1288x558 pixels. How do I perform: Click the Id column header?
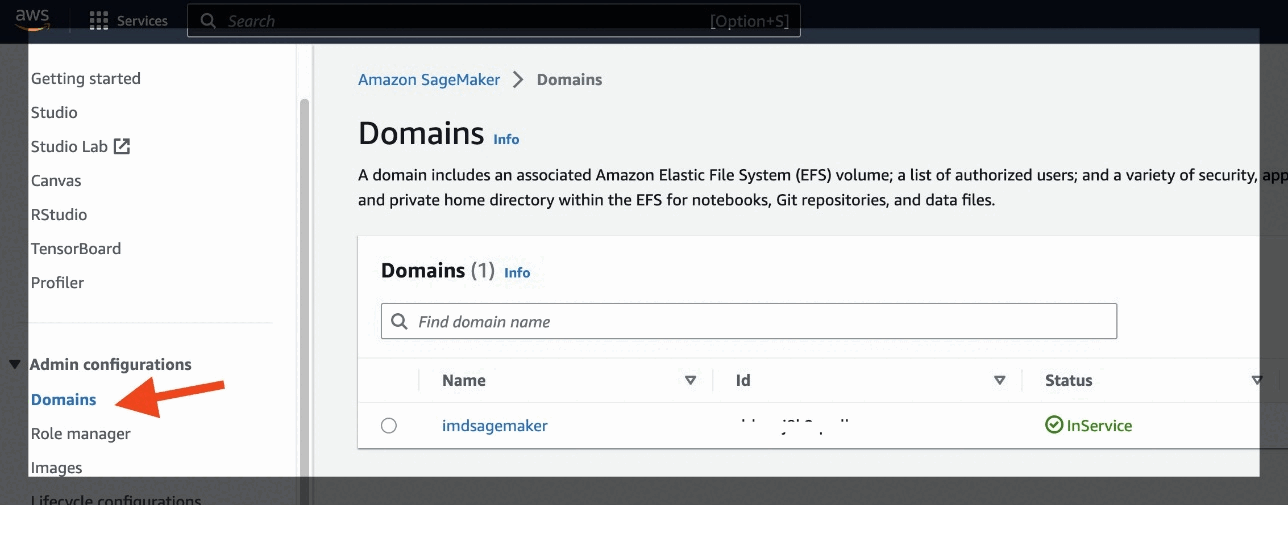click(743, 381)
